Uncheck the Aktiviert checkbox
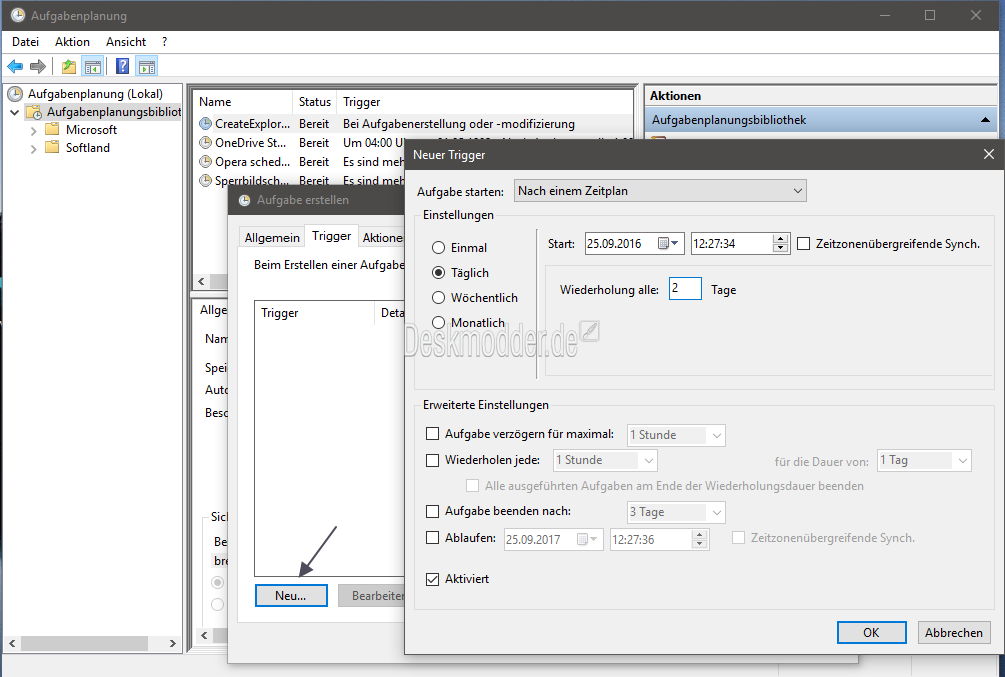1005x677 pixels. tap(433, 579)
